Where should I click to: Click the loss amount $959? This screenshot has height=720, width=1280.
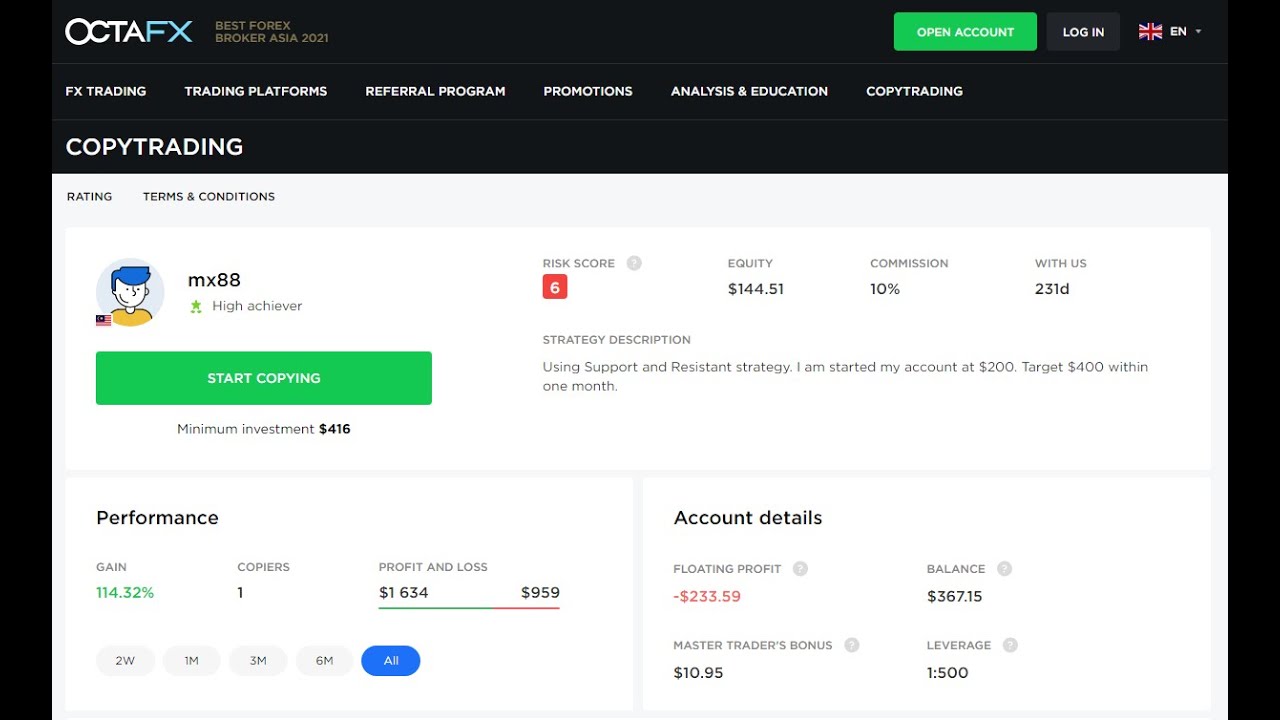click(x=540, y=593)
